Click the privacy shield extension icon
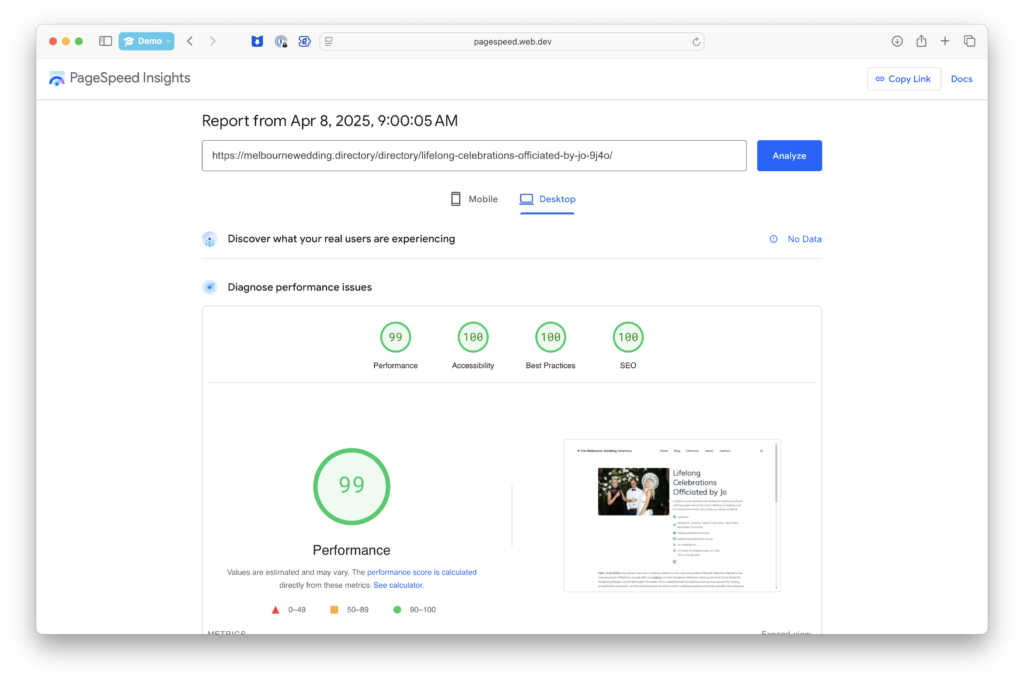 tap(281, 40)
